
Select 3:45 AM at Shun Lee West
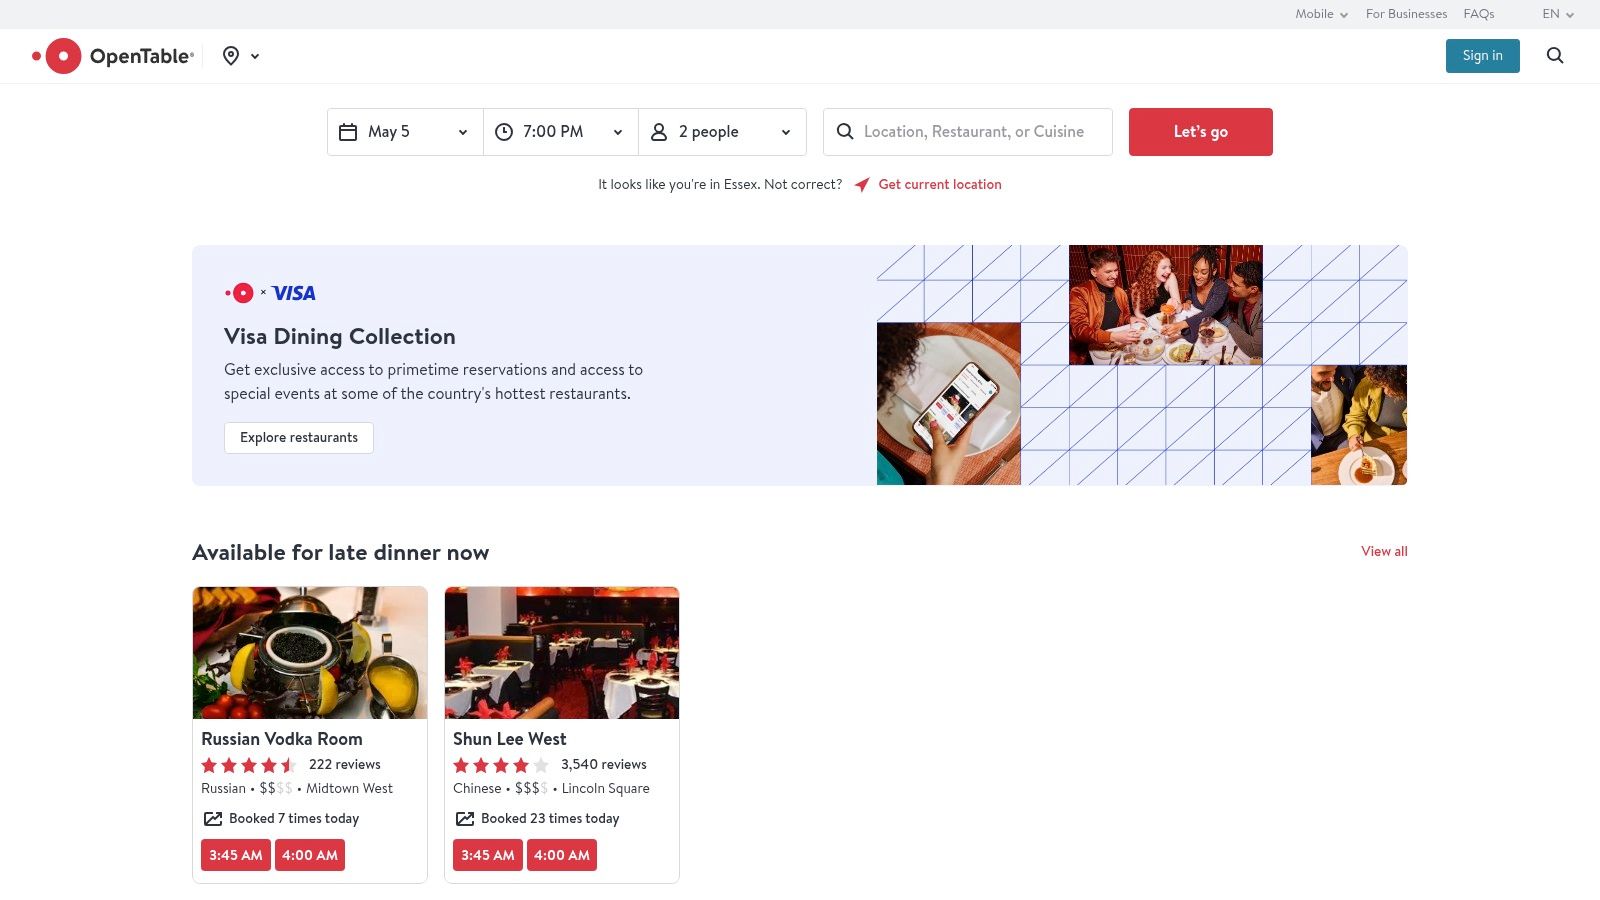[x=488, y=855]
